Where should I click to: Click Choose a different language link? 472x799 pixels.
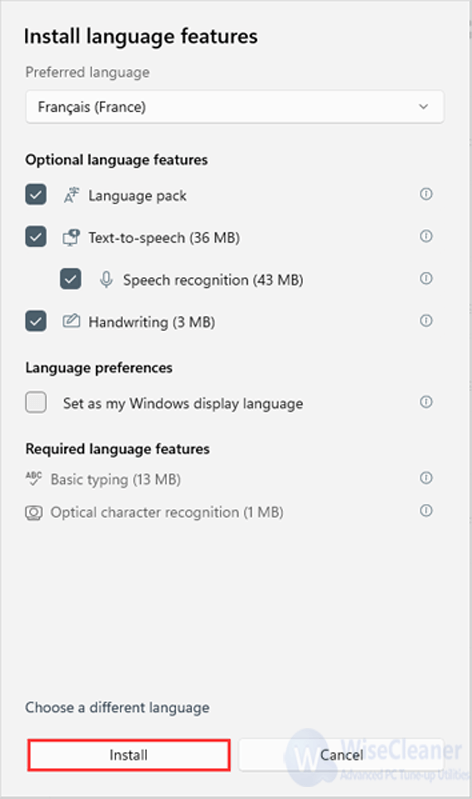117,708
